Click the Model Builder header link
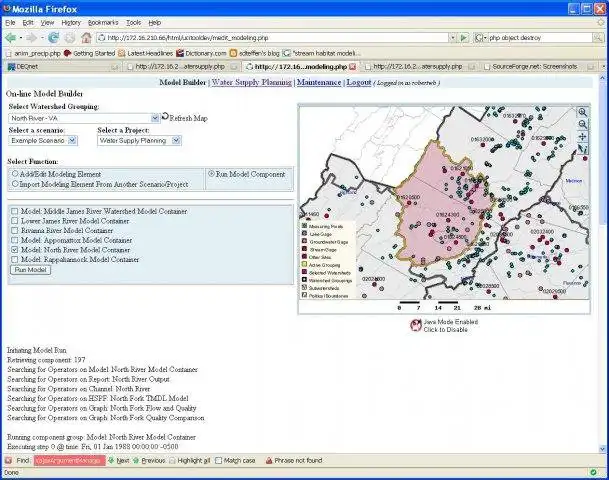This screenshot has height=480, width=609. [183, 82]
